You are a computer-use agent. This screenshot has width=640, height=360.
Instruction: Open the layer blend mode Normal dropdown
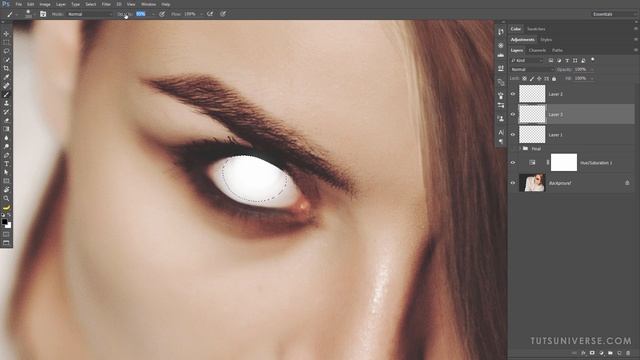[532, 69]
